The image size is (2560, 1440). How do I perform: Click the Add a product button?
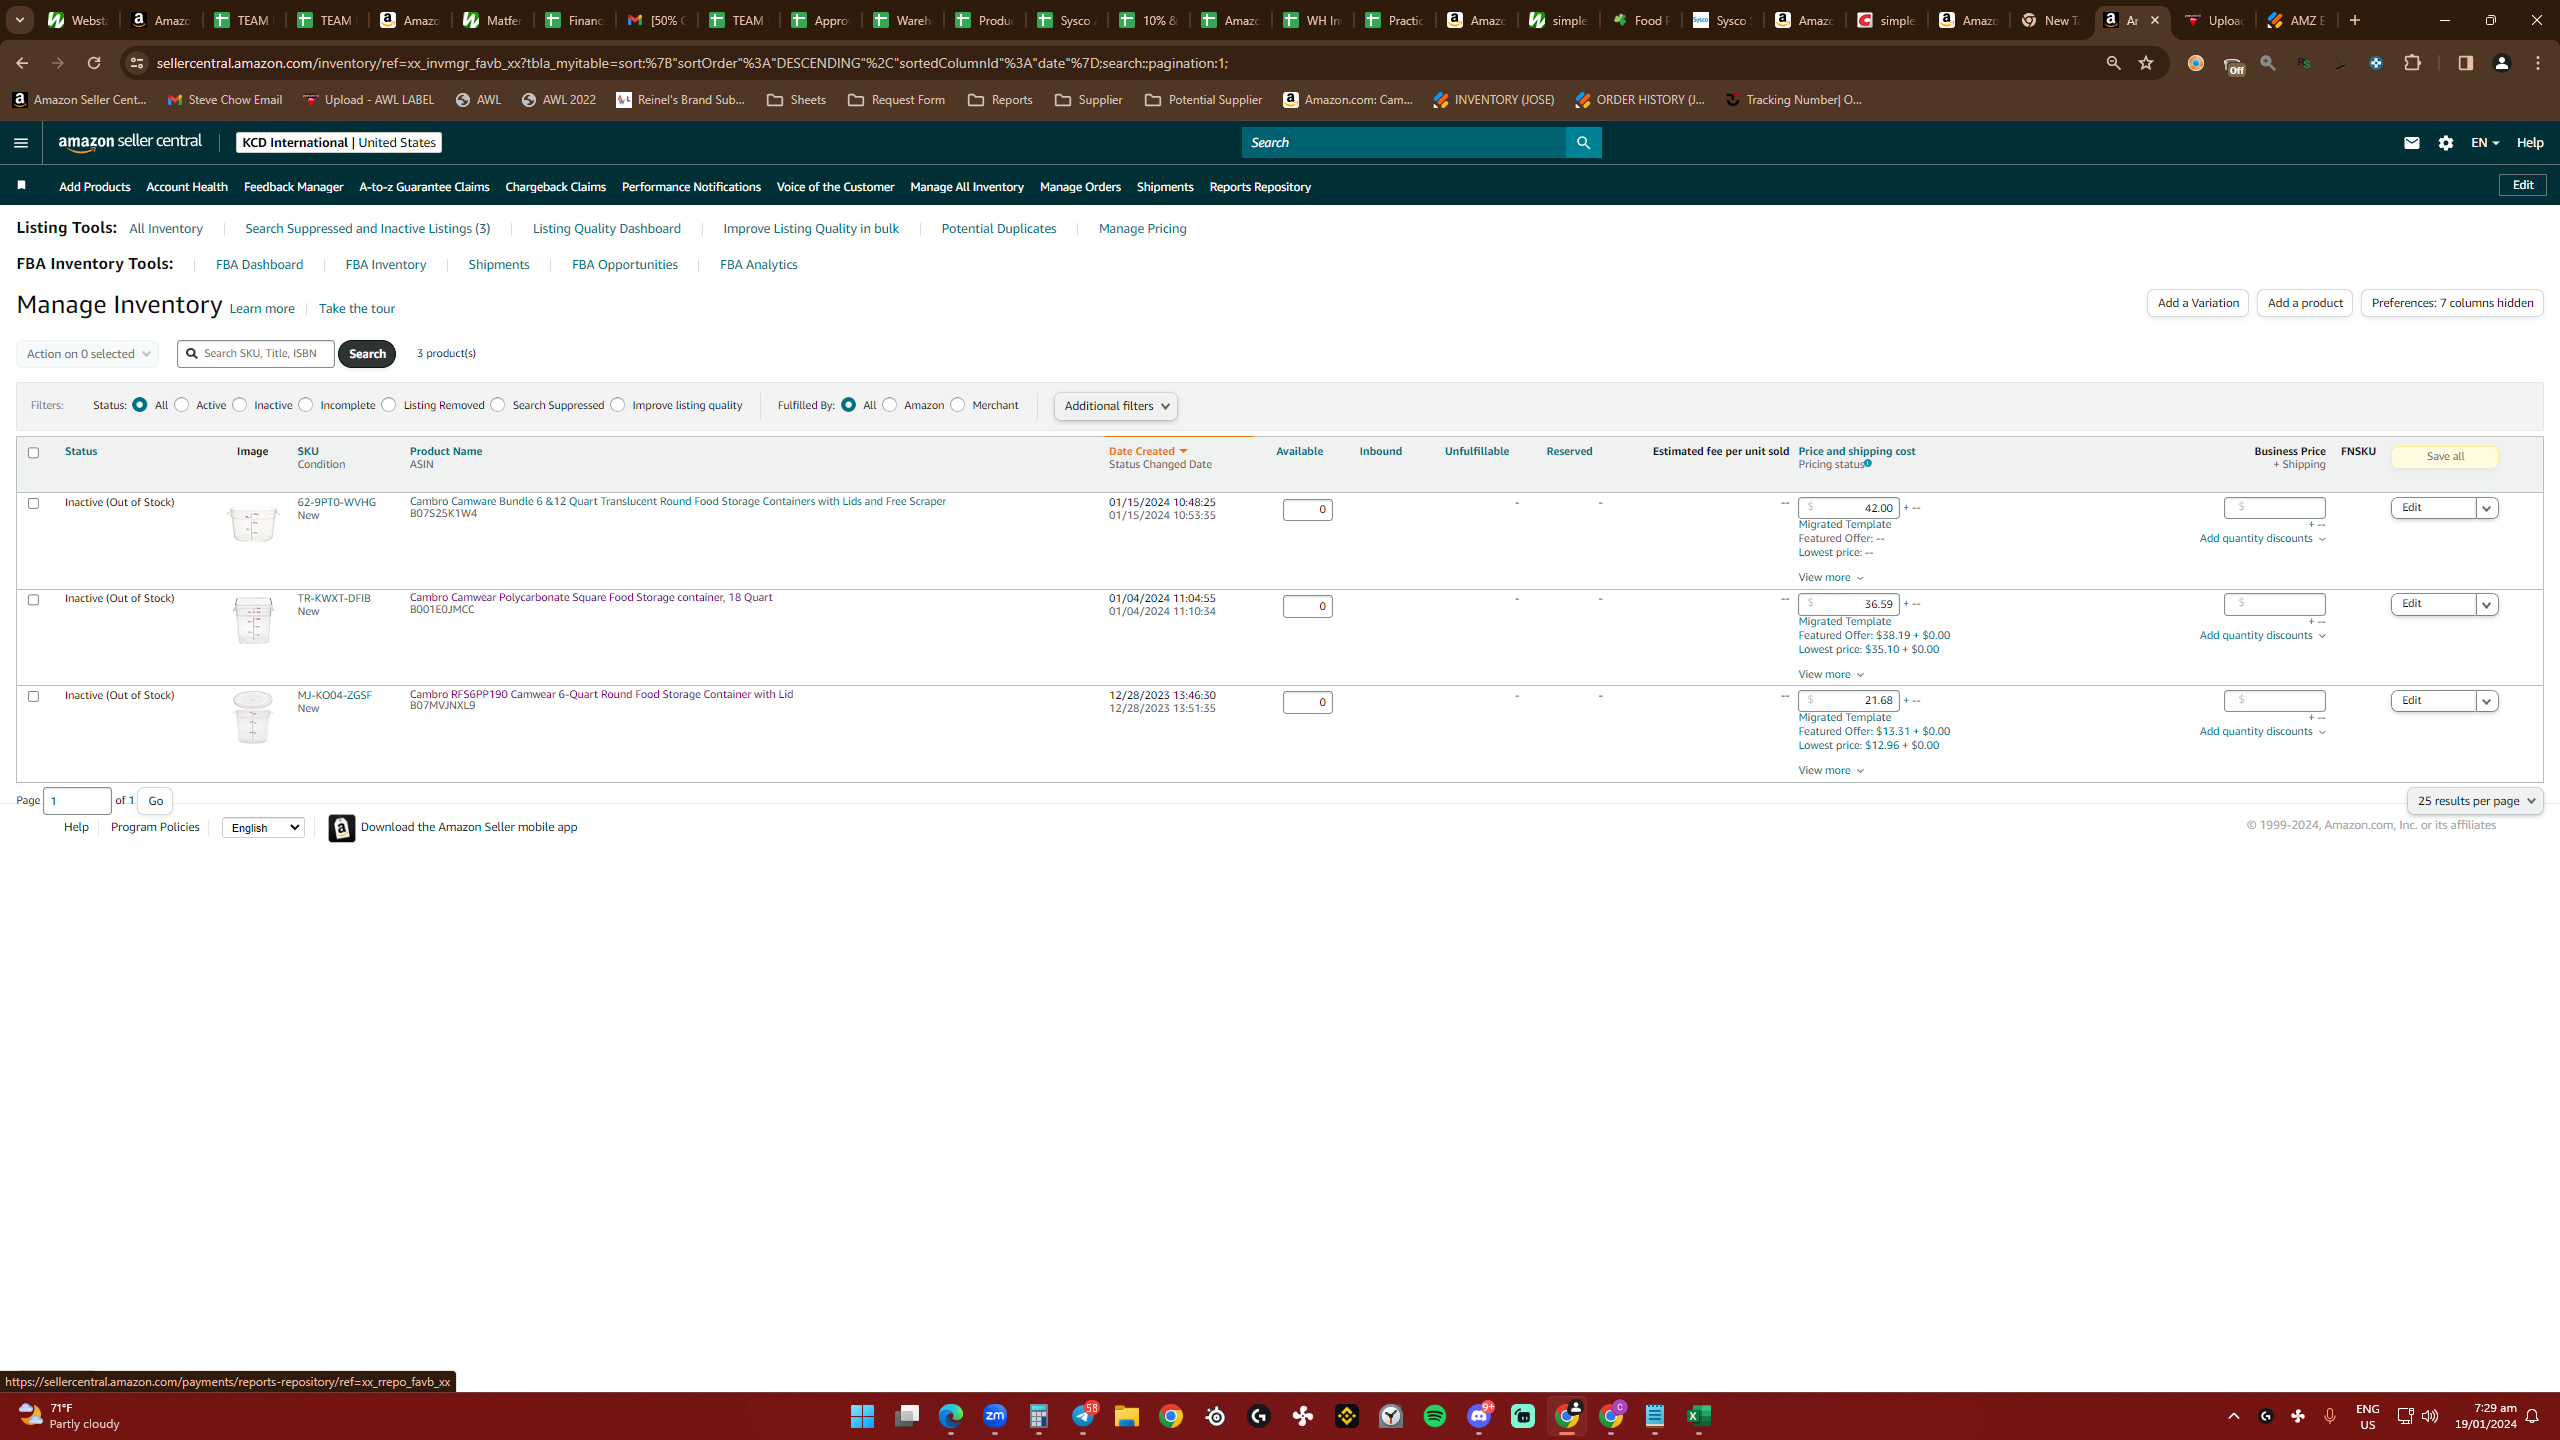pos(2305,303)
